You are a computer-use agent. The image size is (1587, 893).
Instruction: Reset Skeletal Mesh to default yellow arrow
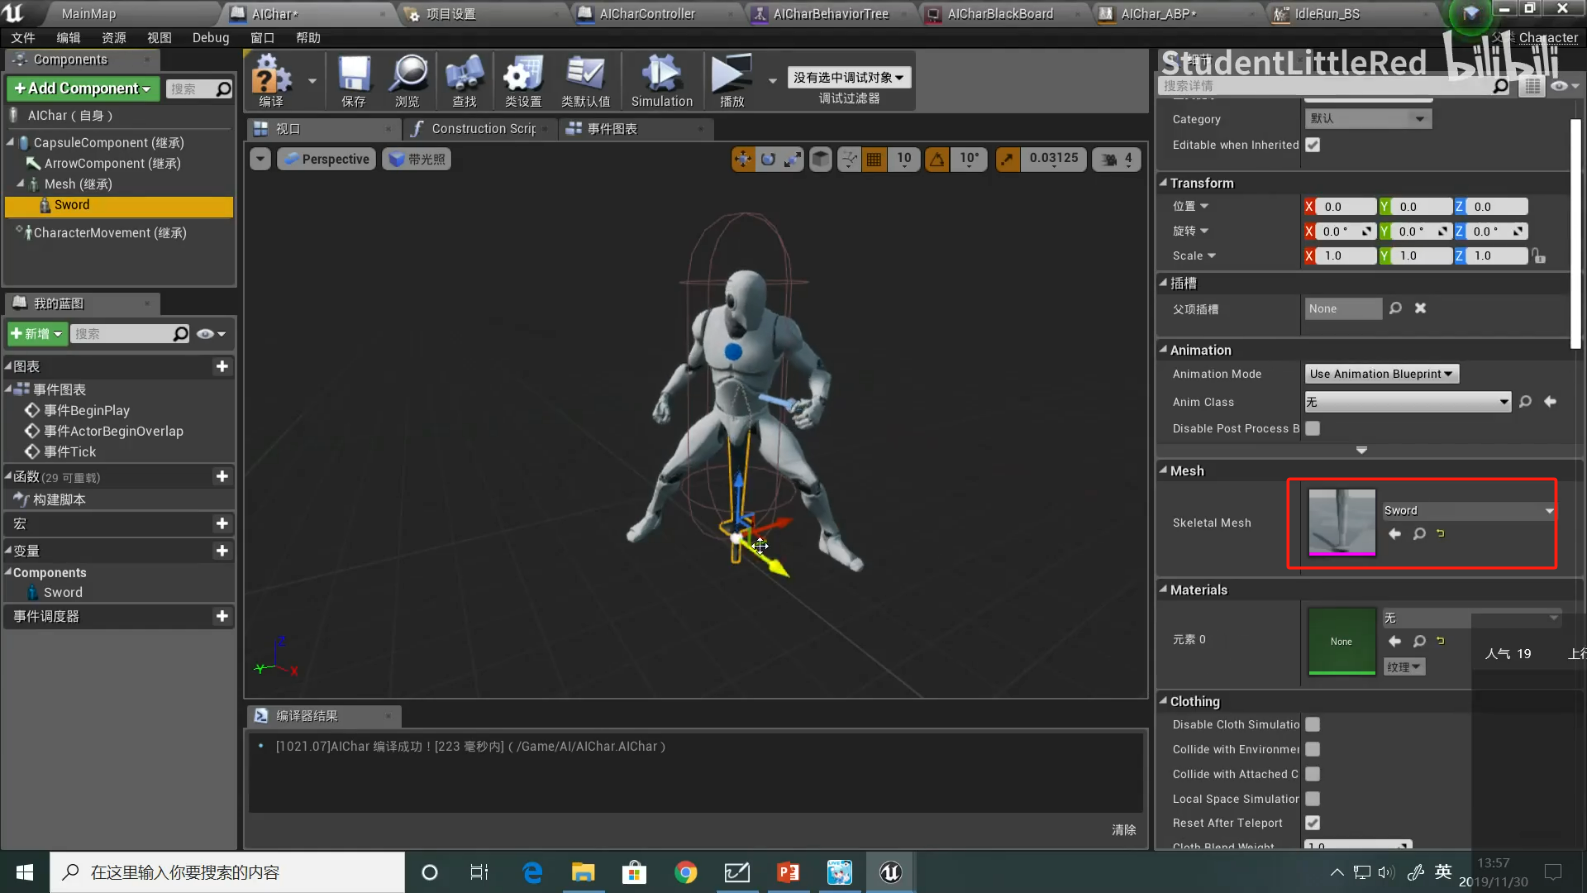click(x=1441, y=534)
